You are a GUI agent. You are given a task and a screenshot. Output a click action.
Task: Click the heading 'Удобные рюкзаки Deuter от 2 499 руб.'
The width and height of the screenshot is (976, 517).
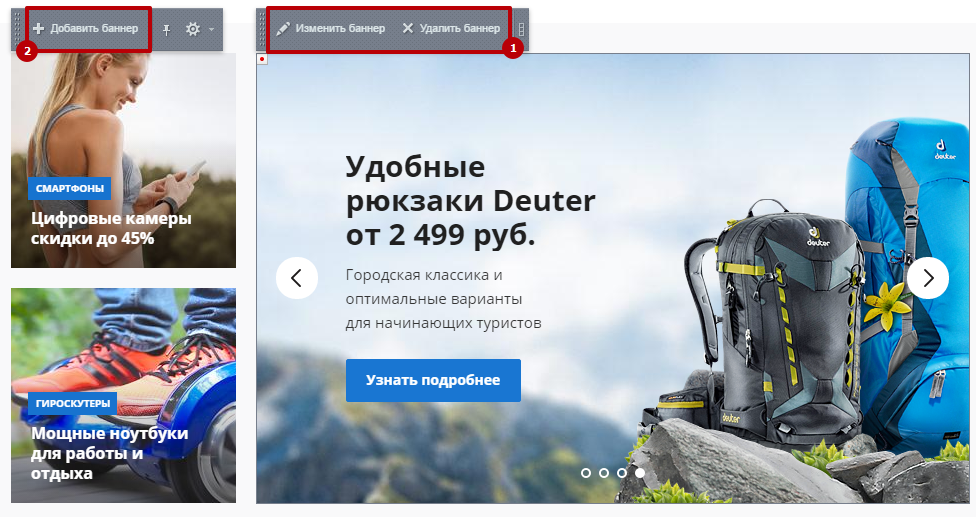click(470, 201)
